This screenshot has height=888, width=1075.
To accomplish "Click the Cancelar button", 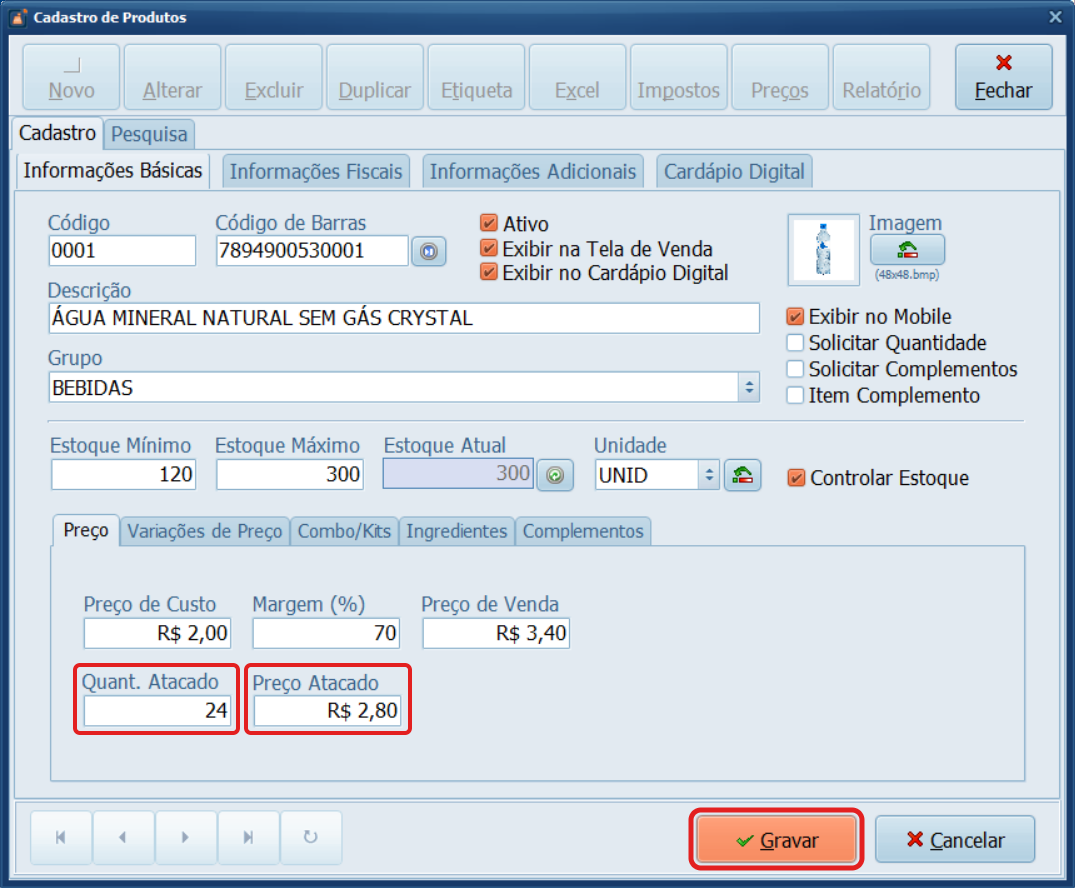I will point(954,840).
